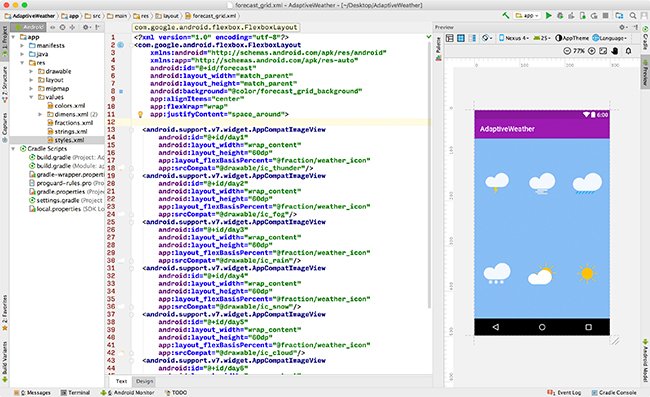Click the Make Project hammer icon

click(506, 16)
